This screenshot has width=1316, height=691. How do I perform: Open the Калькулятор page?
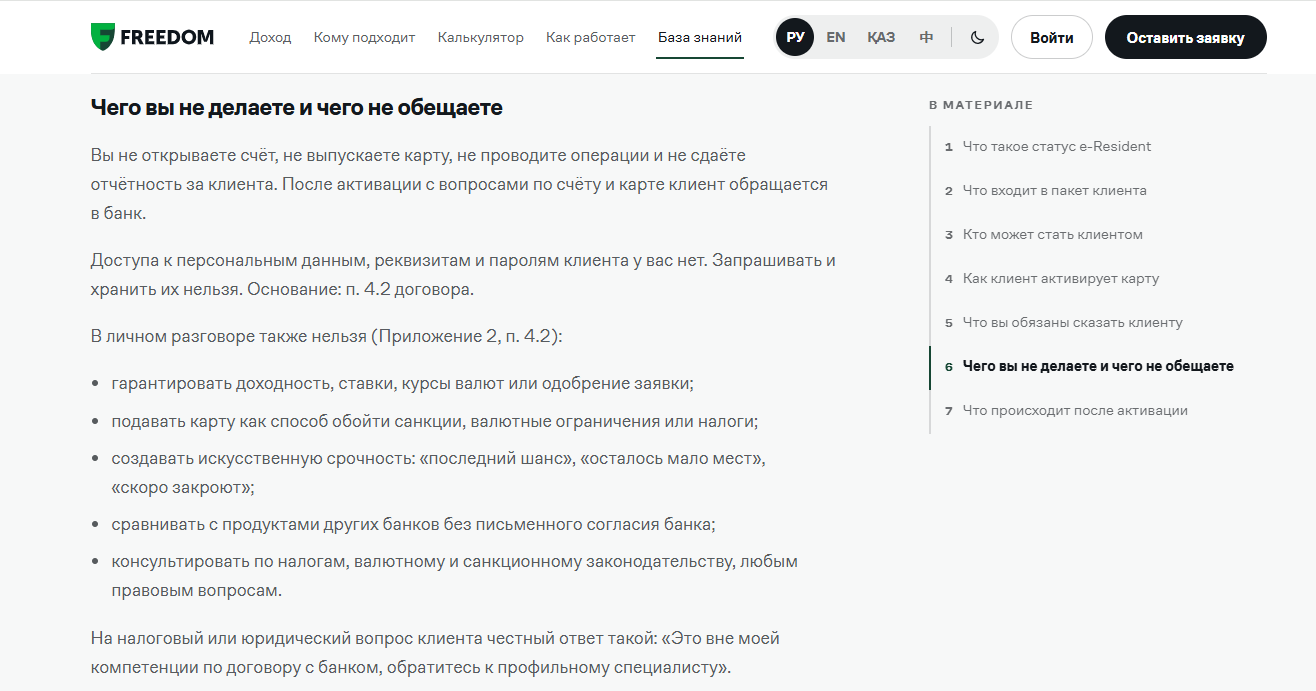coord(480,37)
